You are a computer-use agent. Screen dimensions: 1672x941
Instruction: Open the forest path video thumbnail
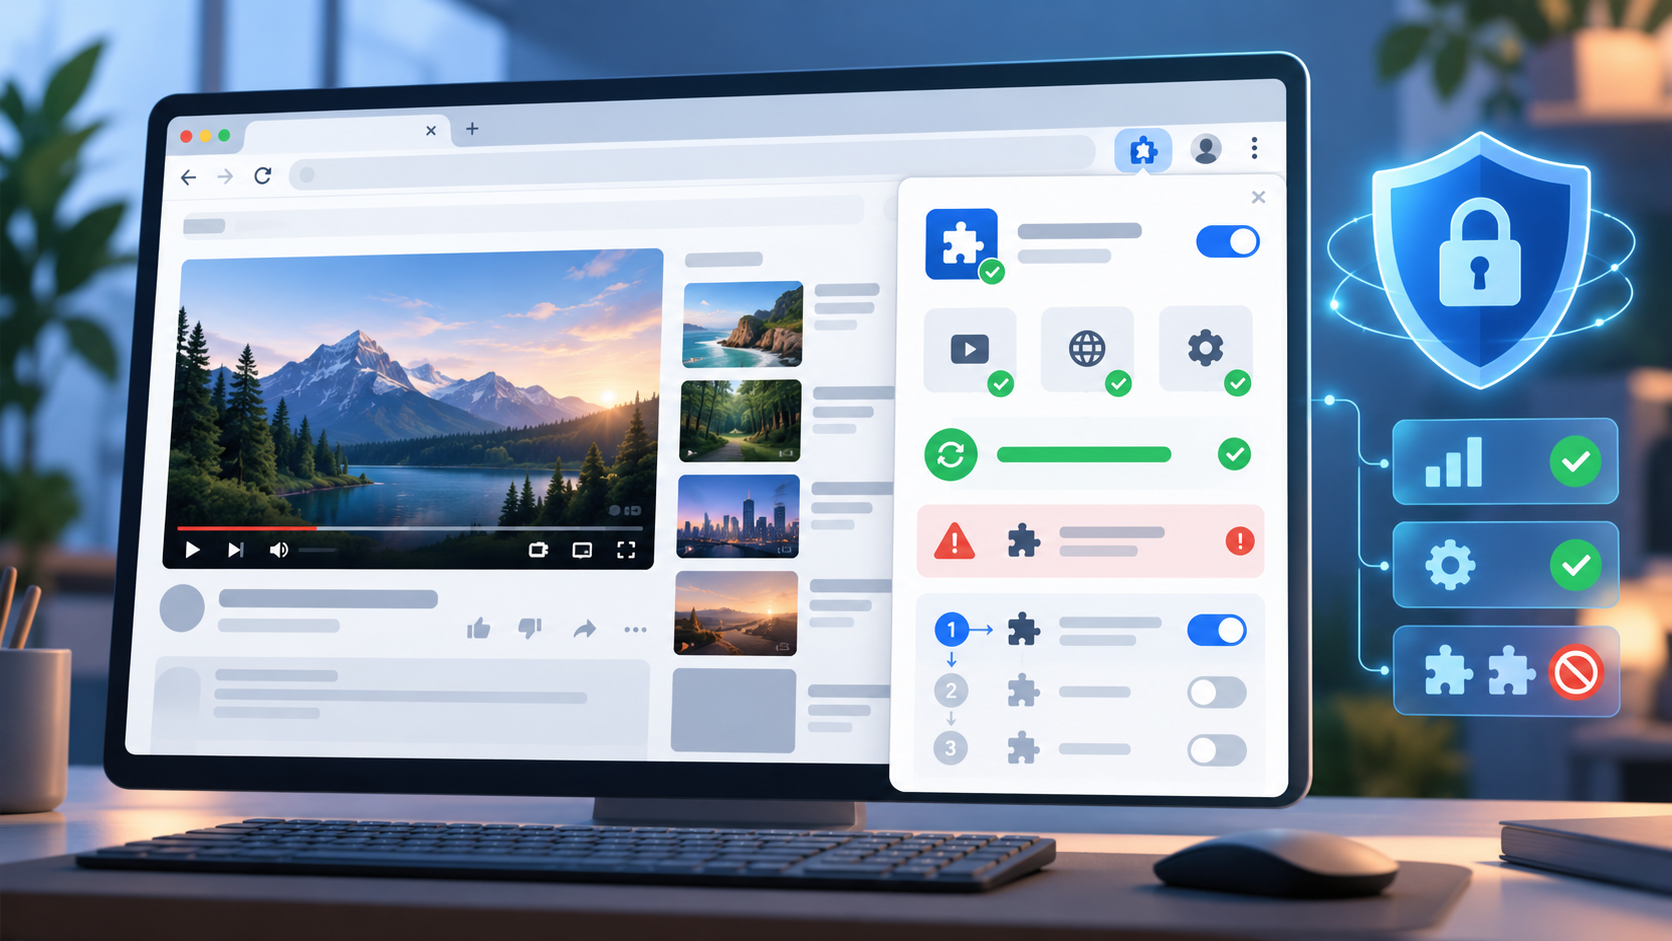point(740,420)
